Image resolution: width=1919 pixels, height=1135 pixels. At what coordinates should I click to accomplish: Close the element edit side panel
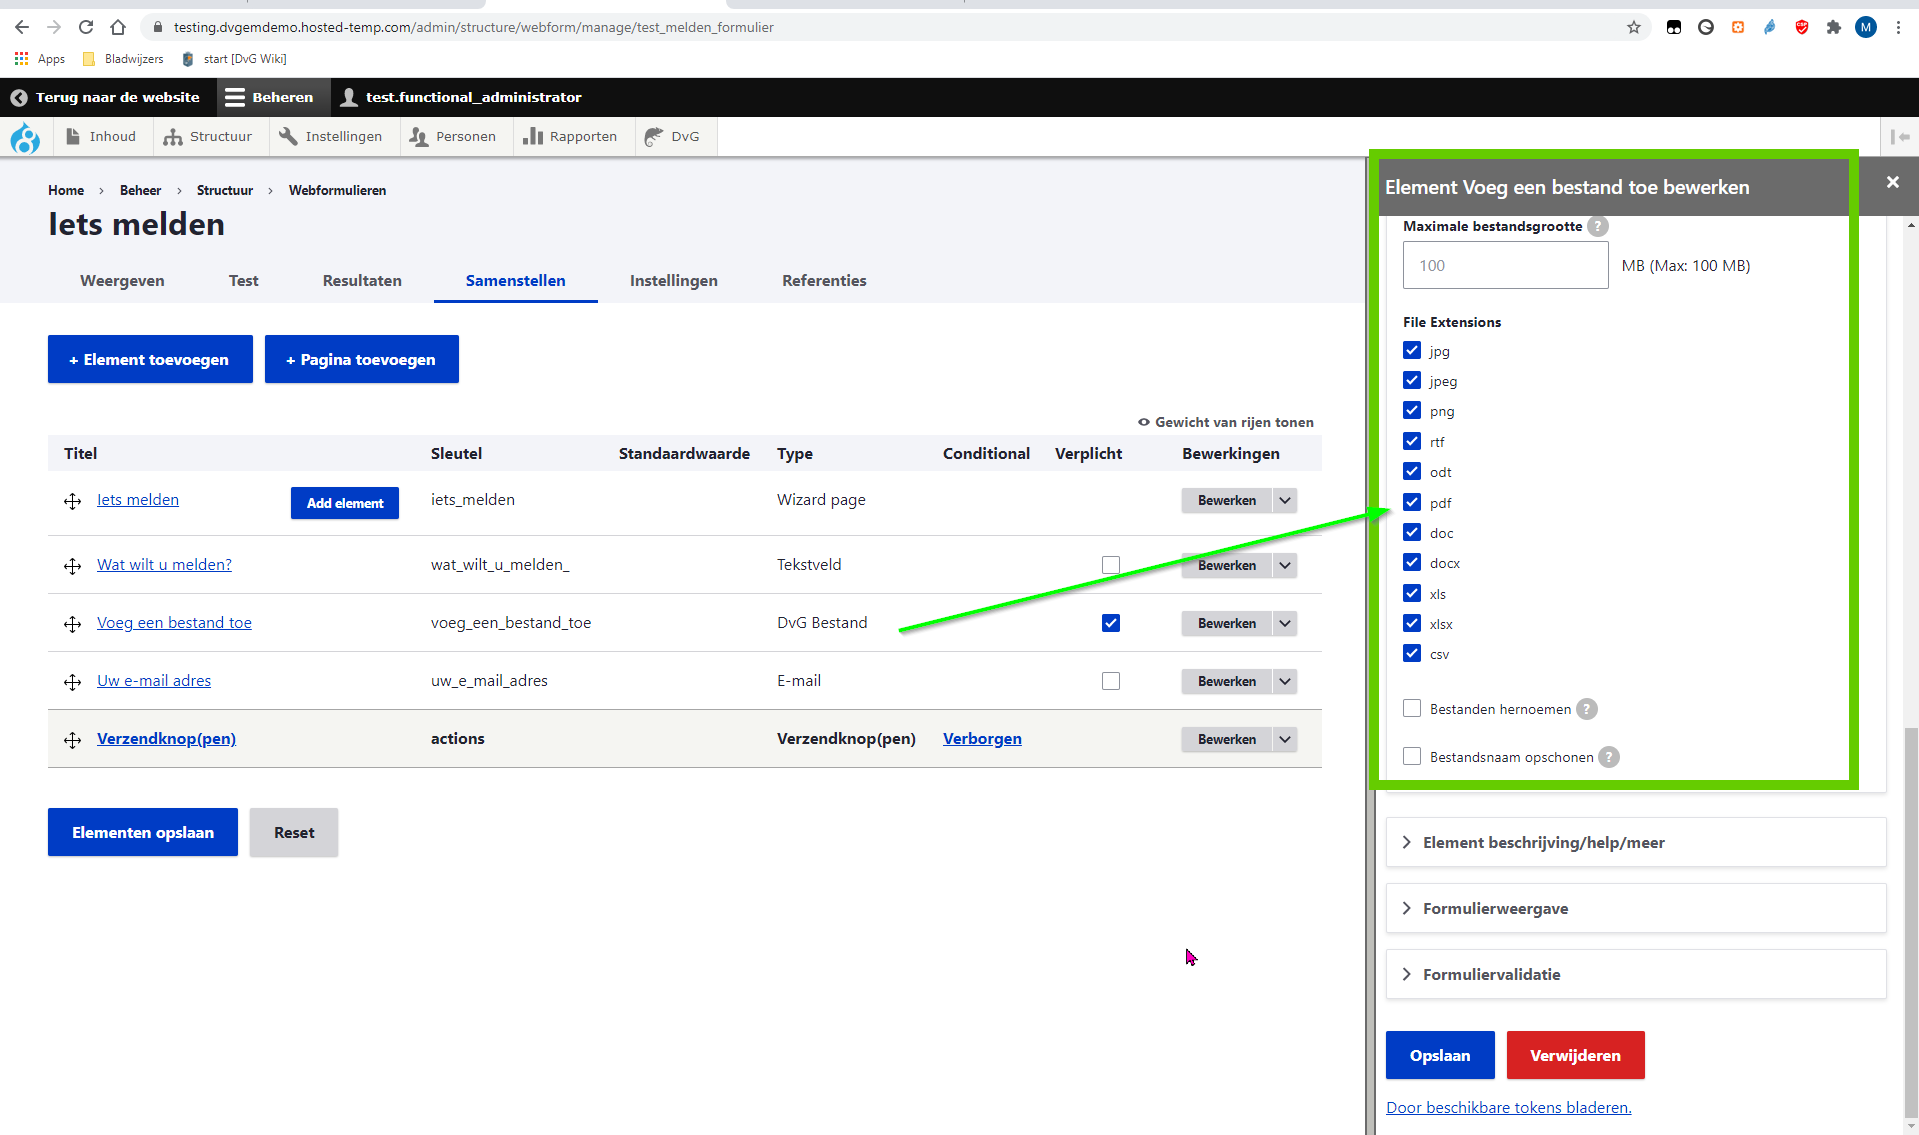tap(1892, 182)
